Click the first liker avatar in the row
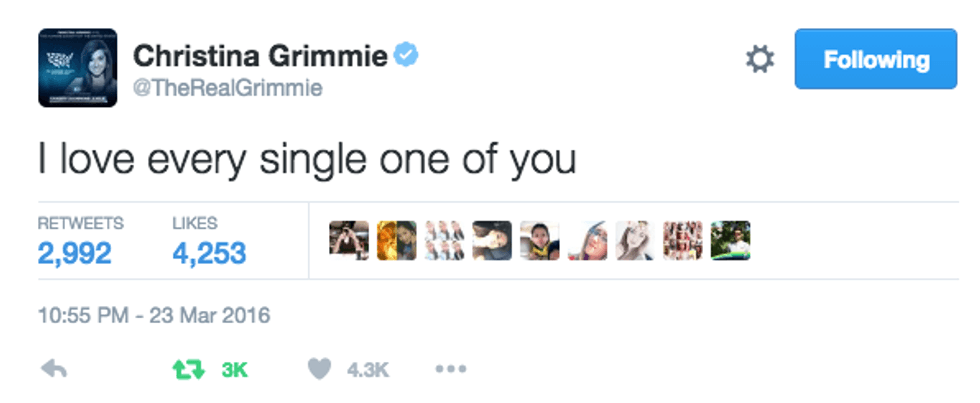The image size is (980, 403). [x=349, y=240]
